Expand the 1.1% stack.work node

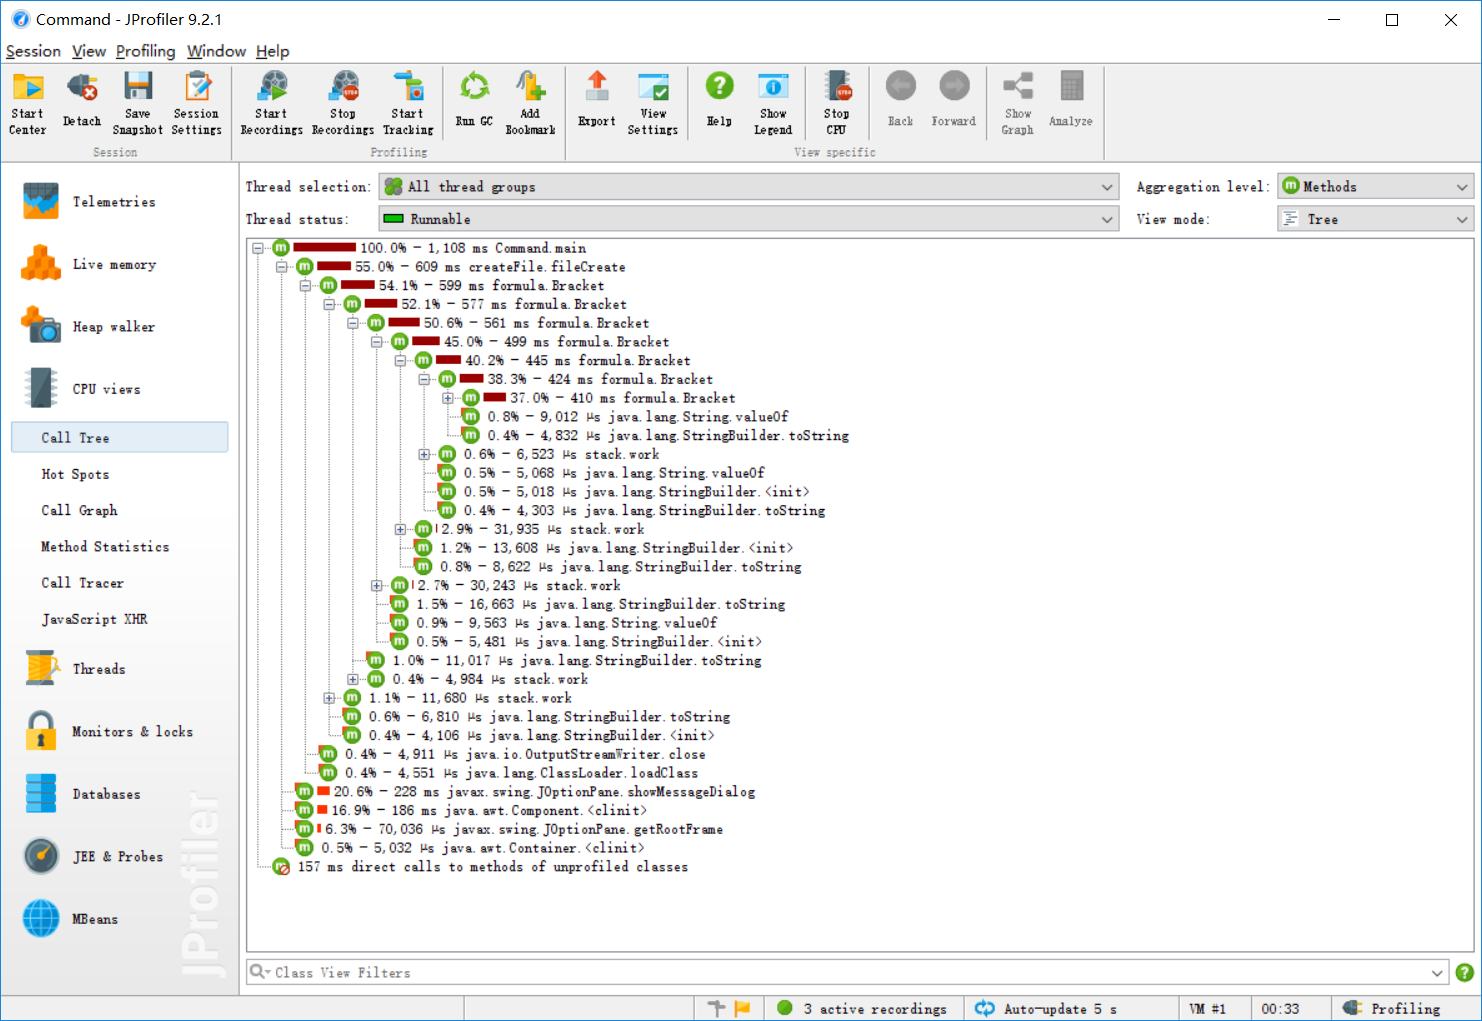(x=329, y=698)
